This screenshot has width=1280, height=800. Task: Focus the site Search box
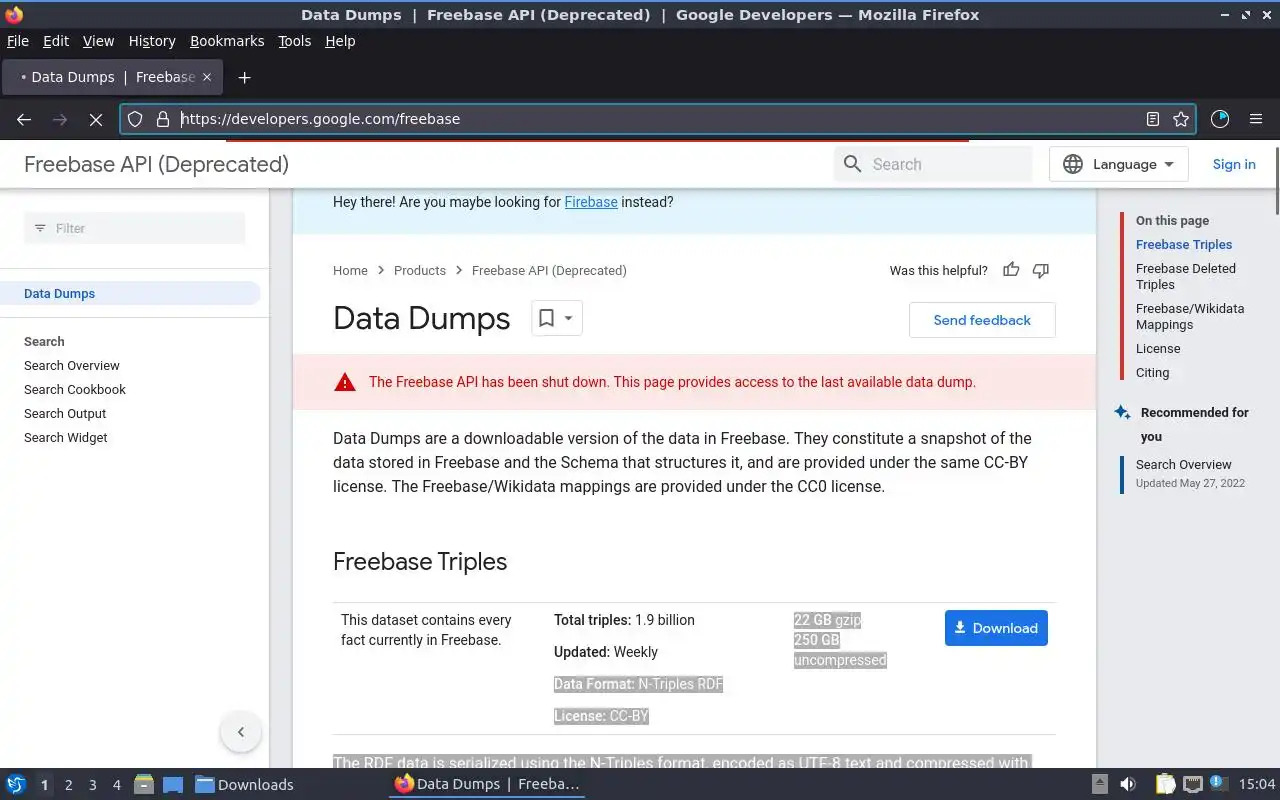[x=933, y=164]
